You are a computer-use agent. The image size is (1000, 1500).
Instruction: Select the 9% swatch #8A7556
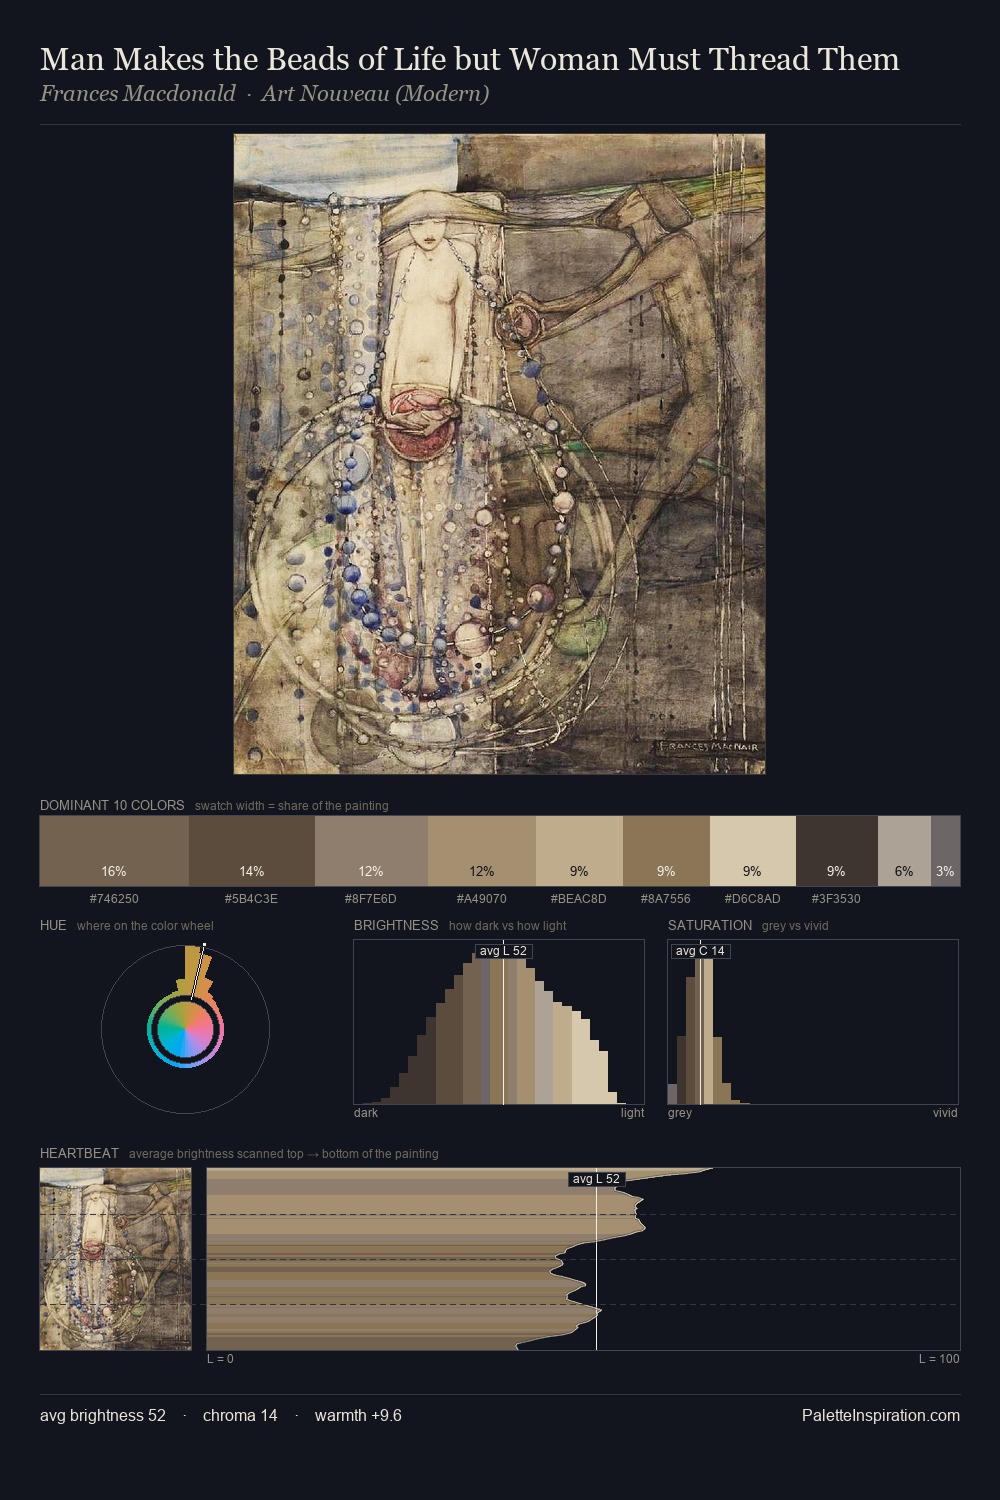[666, 851]
